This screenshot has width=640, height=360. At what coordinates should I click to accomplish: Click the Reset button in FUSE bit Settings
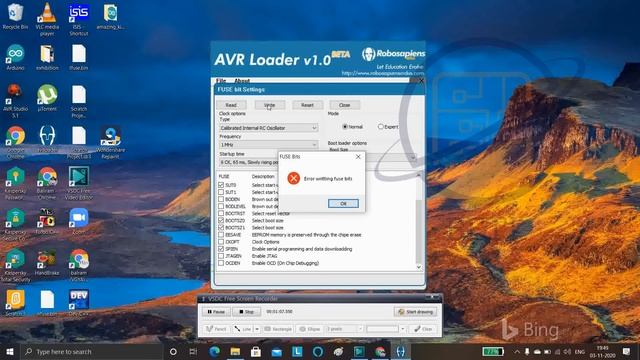(x=307, y=105)
